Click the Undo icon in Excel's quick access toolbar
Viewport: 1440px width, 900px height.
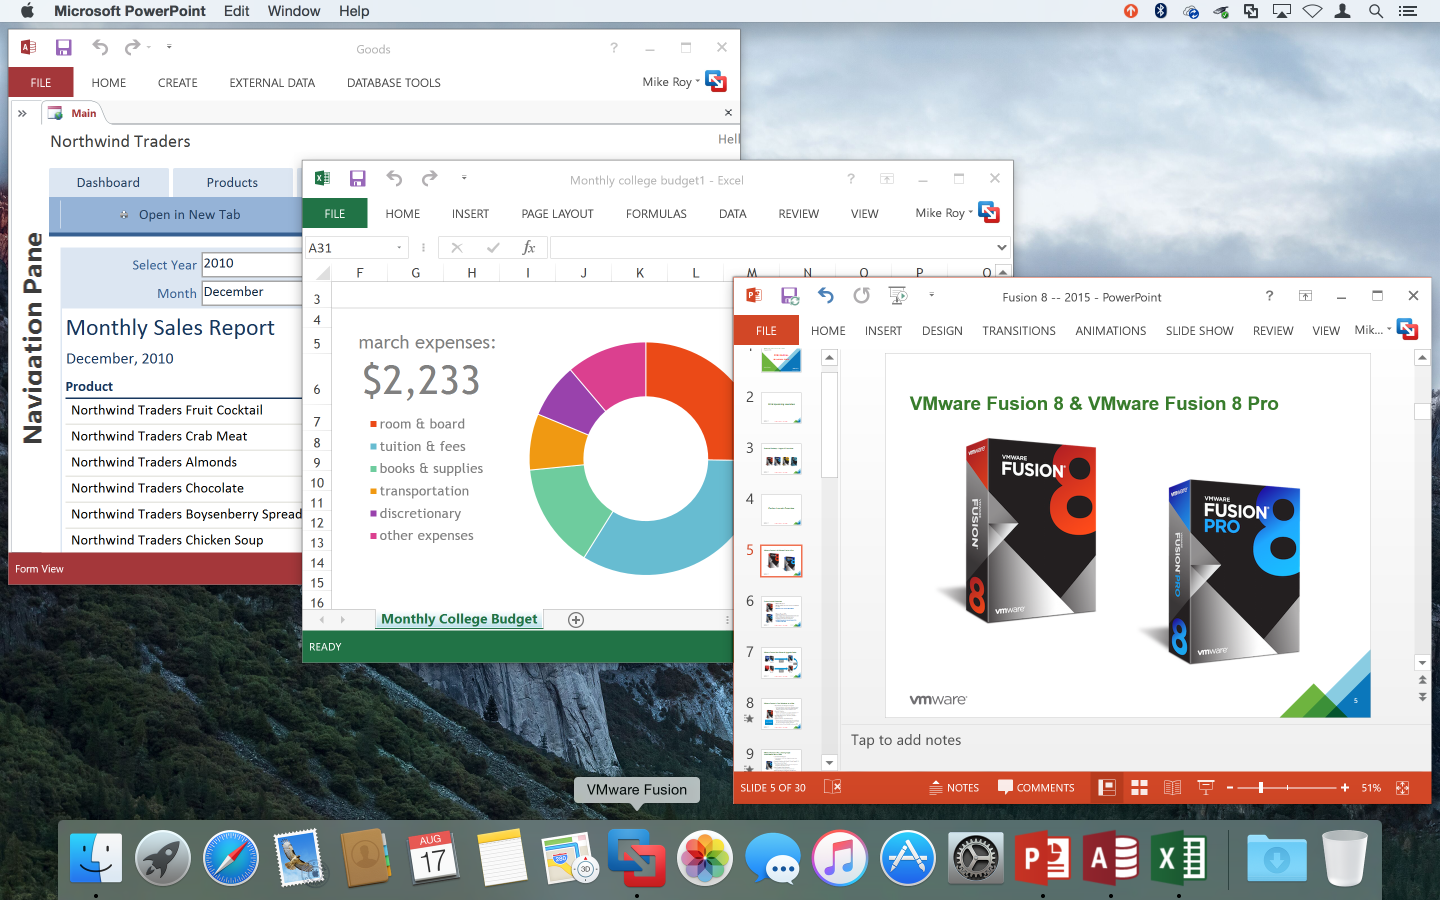[394, 179]
